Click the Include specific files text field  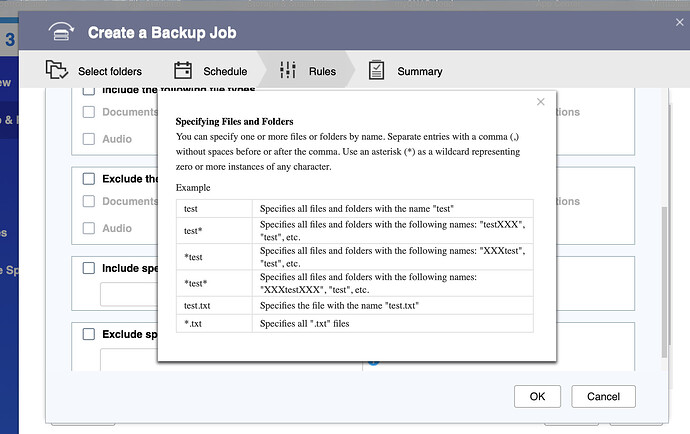(x=129, y=293)
